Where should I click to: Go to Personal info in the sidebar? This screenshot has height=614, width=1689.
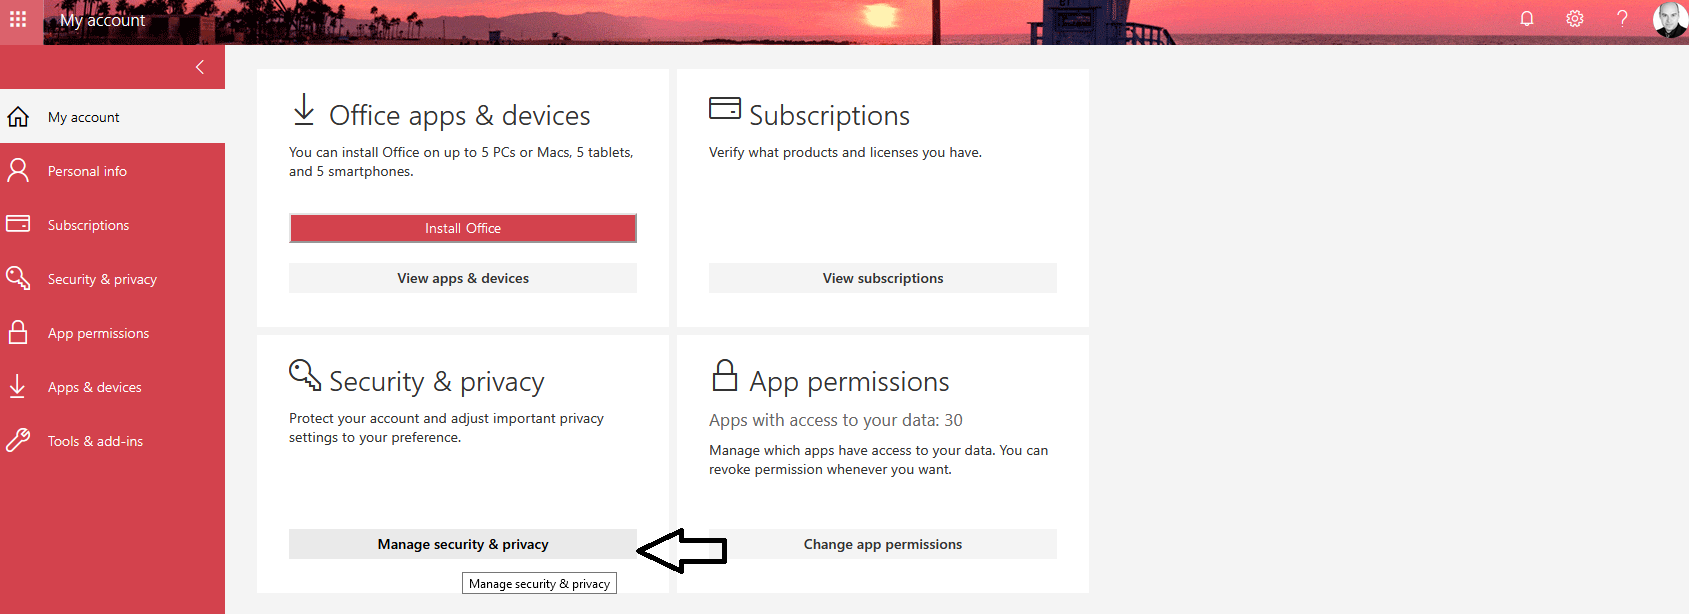(88, 171)
